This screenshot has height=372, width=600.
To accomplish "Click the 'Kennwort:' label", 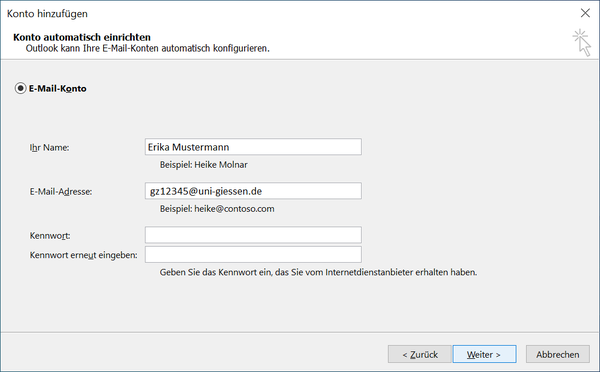I will (x=50, y=235).
